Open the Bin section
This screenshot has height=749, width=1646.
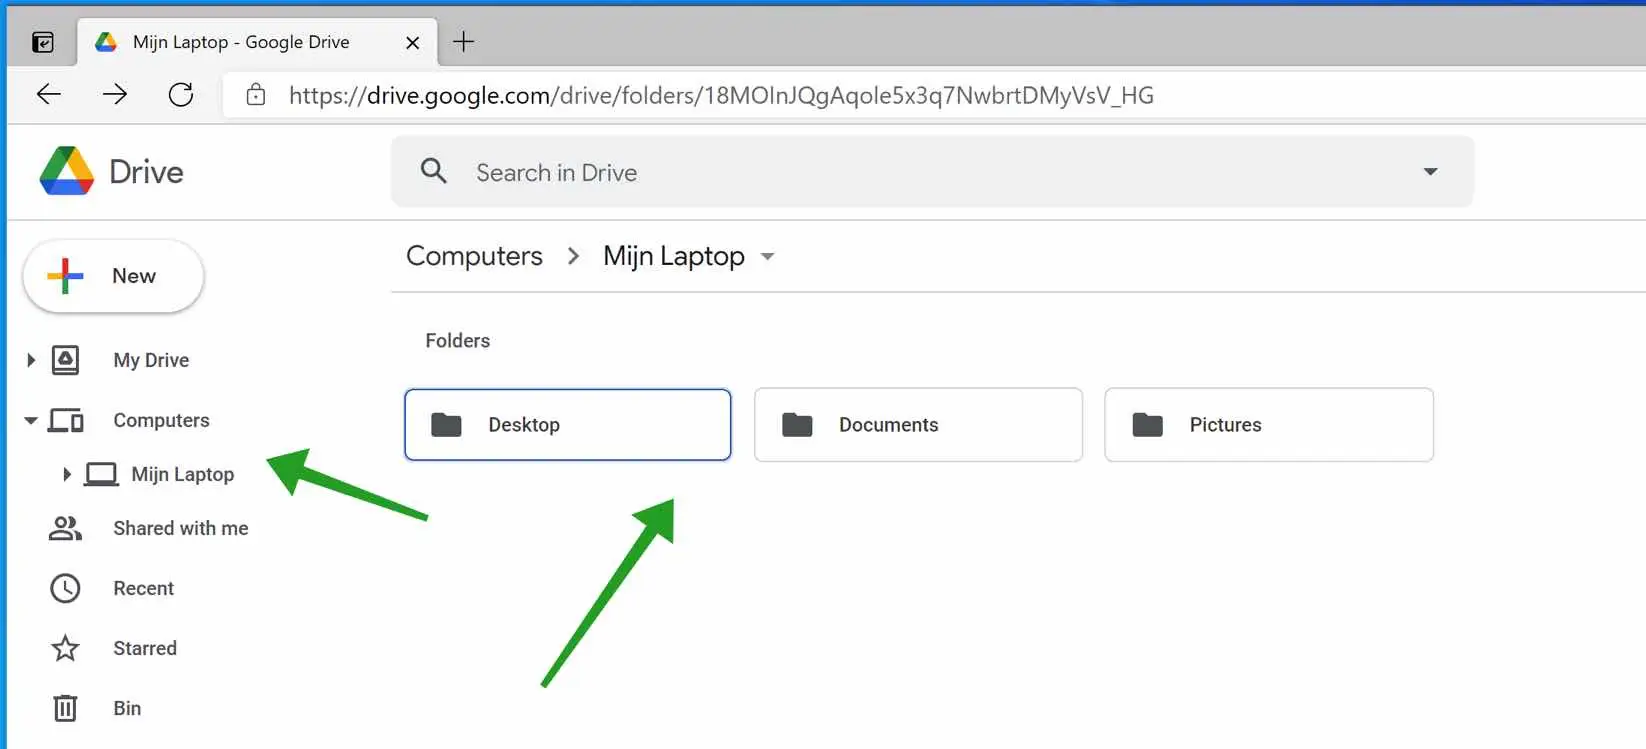coord(127,708)
